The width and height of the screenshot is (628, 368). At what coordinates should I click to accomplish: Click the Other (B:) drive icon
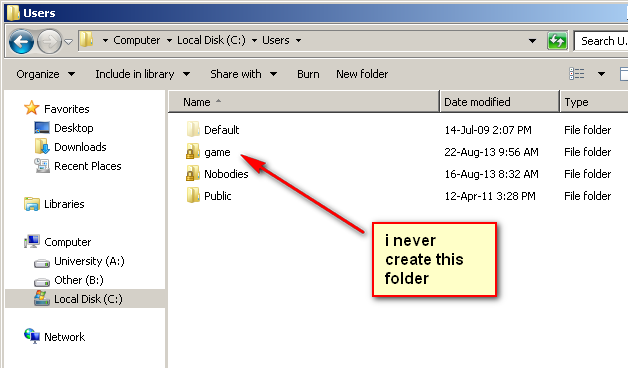pos(42,282)
